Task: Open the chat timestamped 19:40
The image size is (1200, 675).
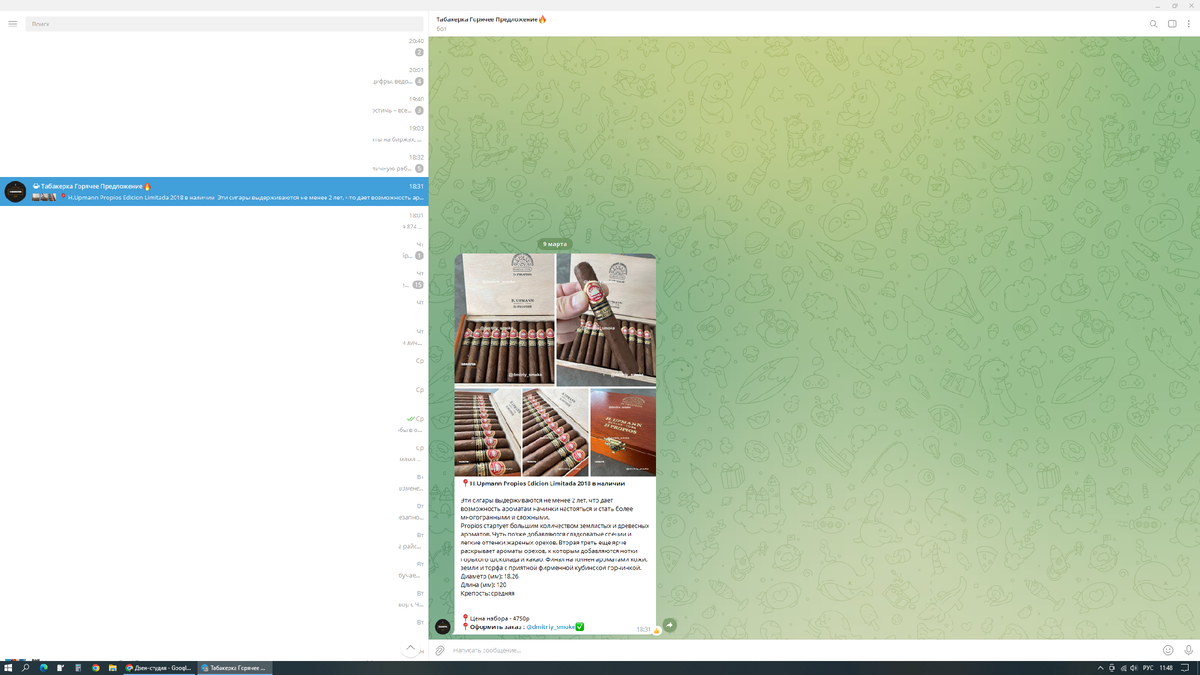Action: (214, 104)
